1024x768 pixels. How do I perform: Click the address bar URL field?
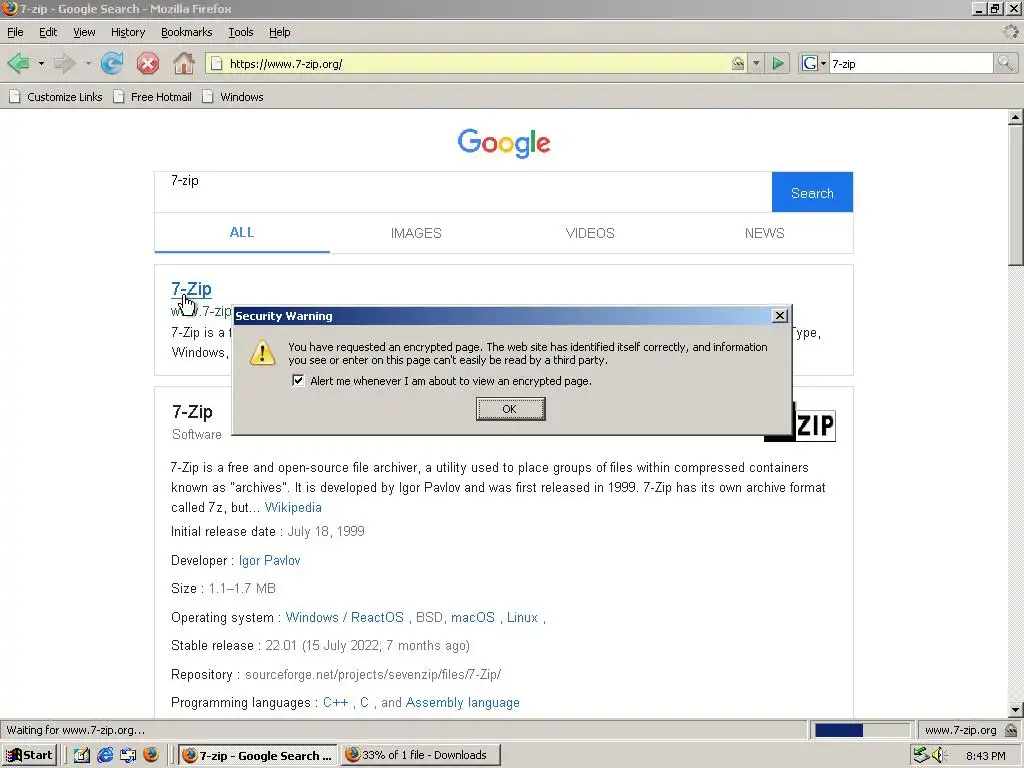(x=477, y=63)
